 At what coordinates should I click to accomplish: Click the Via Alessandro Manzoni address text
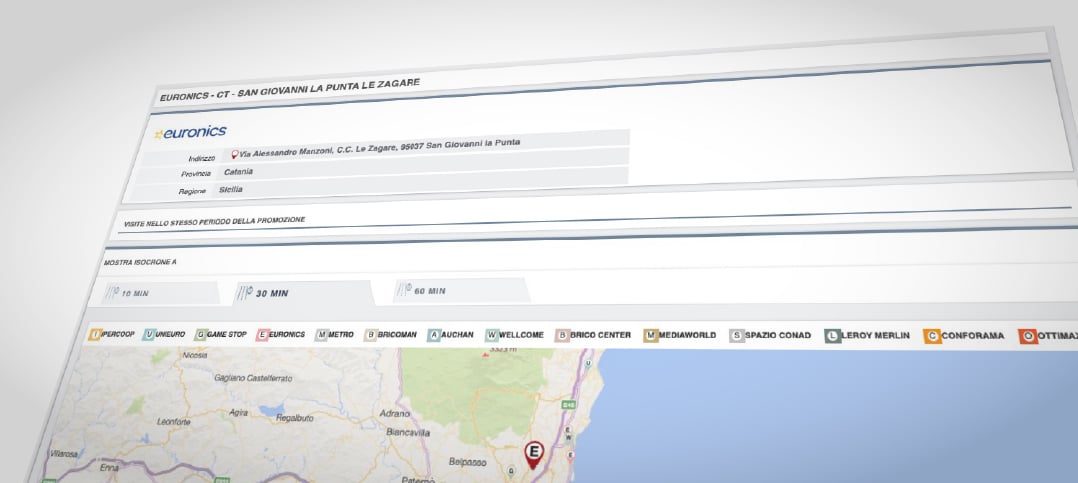(x=380, y=148)
